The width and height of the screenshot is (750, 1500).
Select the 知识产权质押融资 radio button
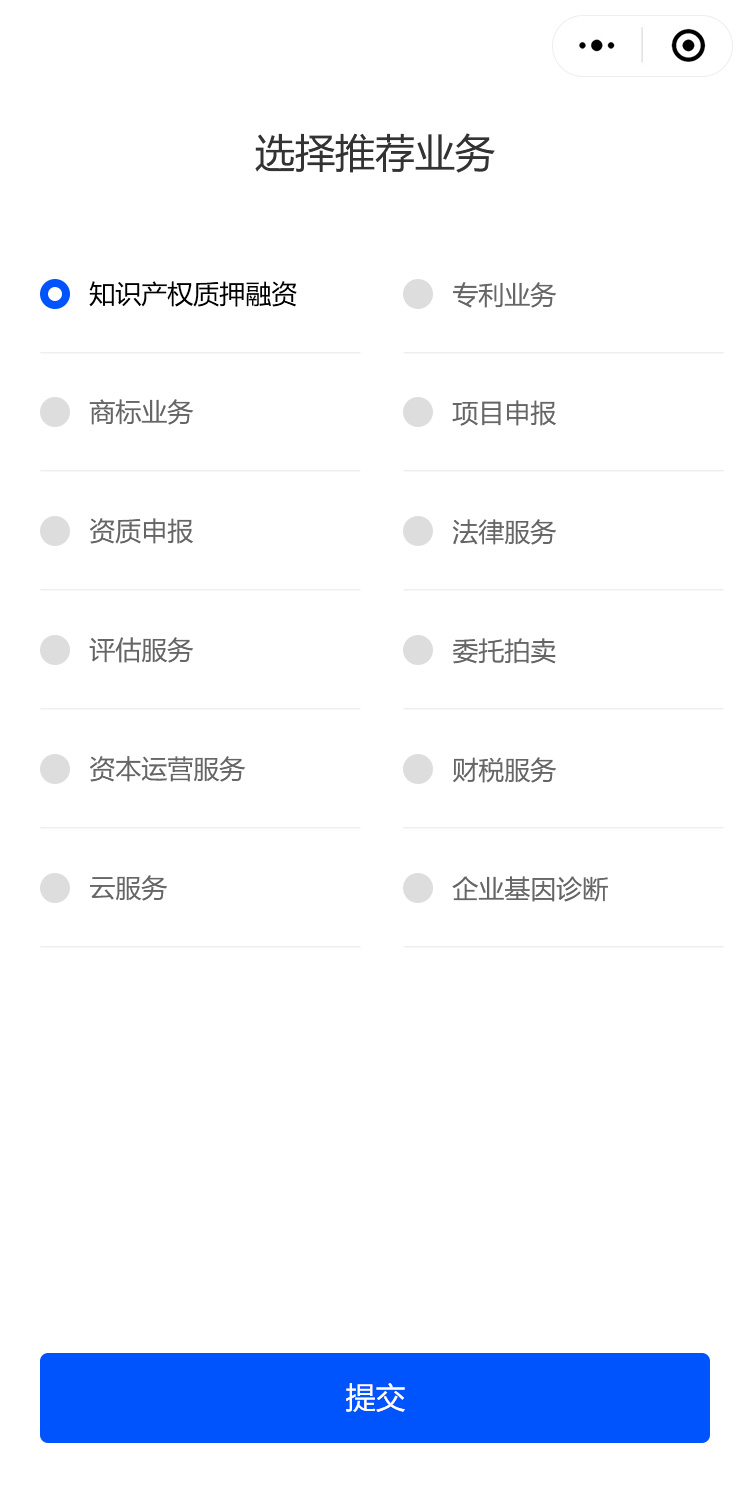(x=55, y=294)
